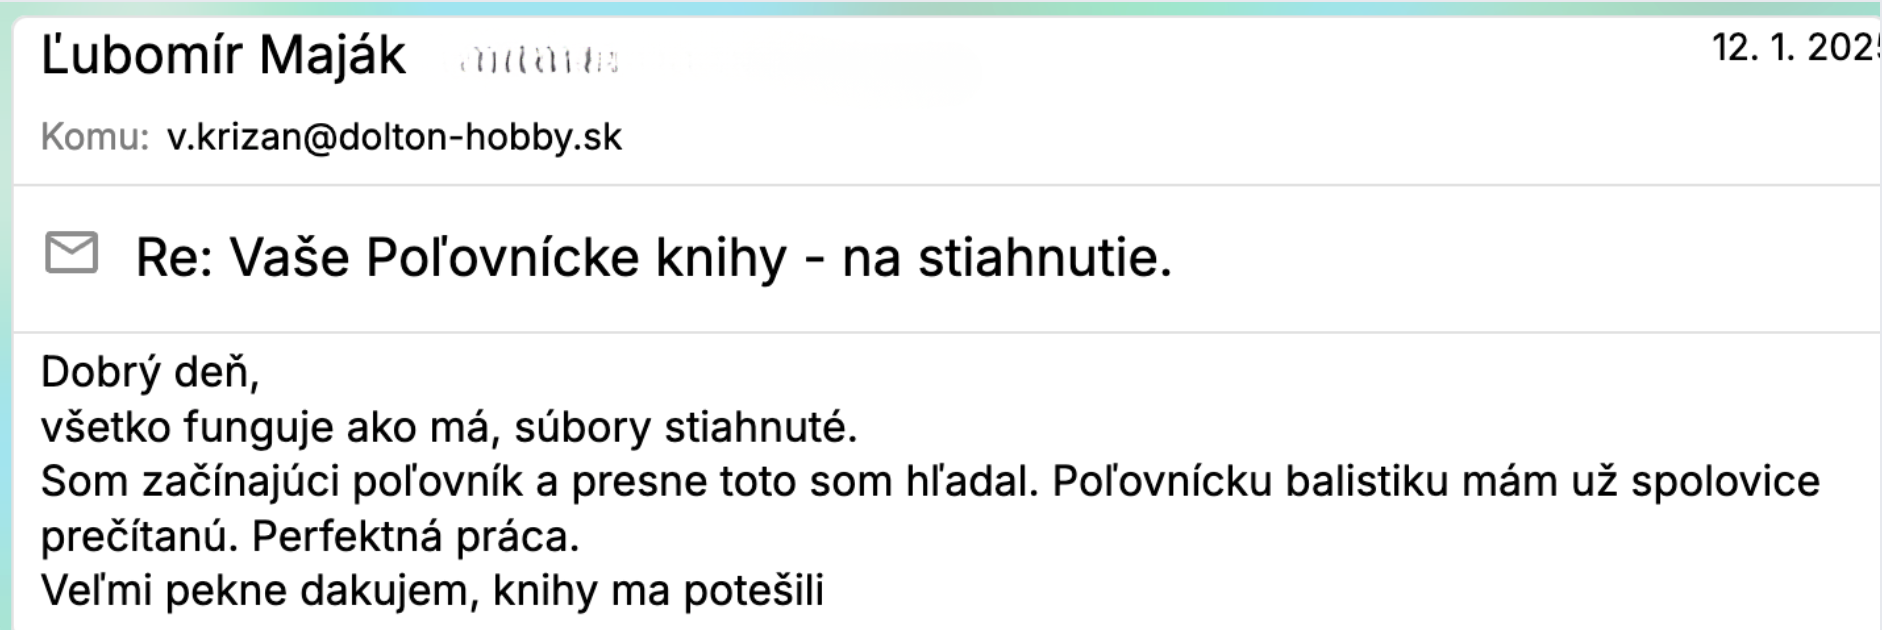
Task: Click the words "súbory stiahnuté."
Action: click(686, 427)
